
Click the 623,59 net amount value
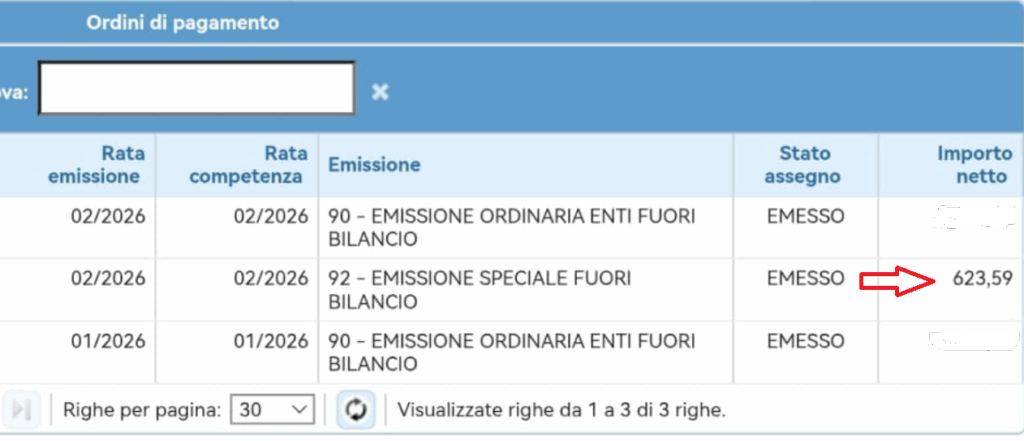(977, 280)
